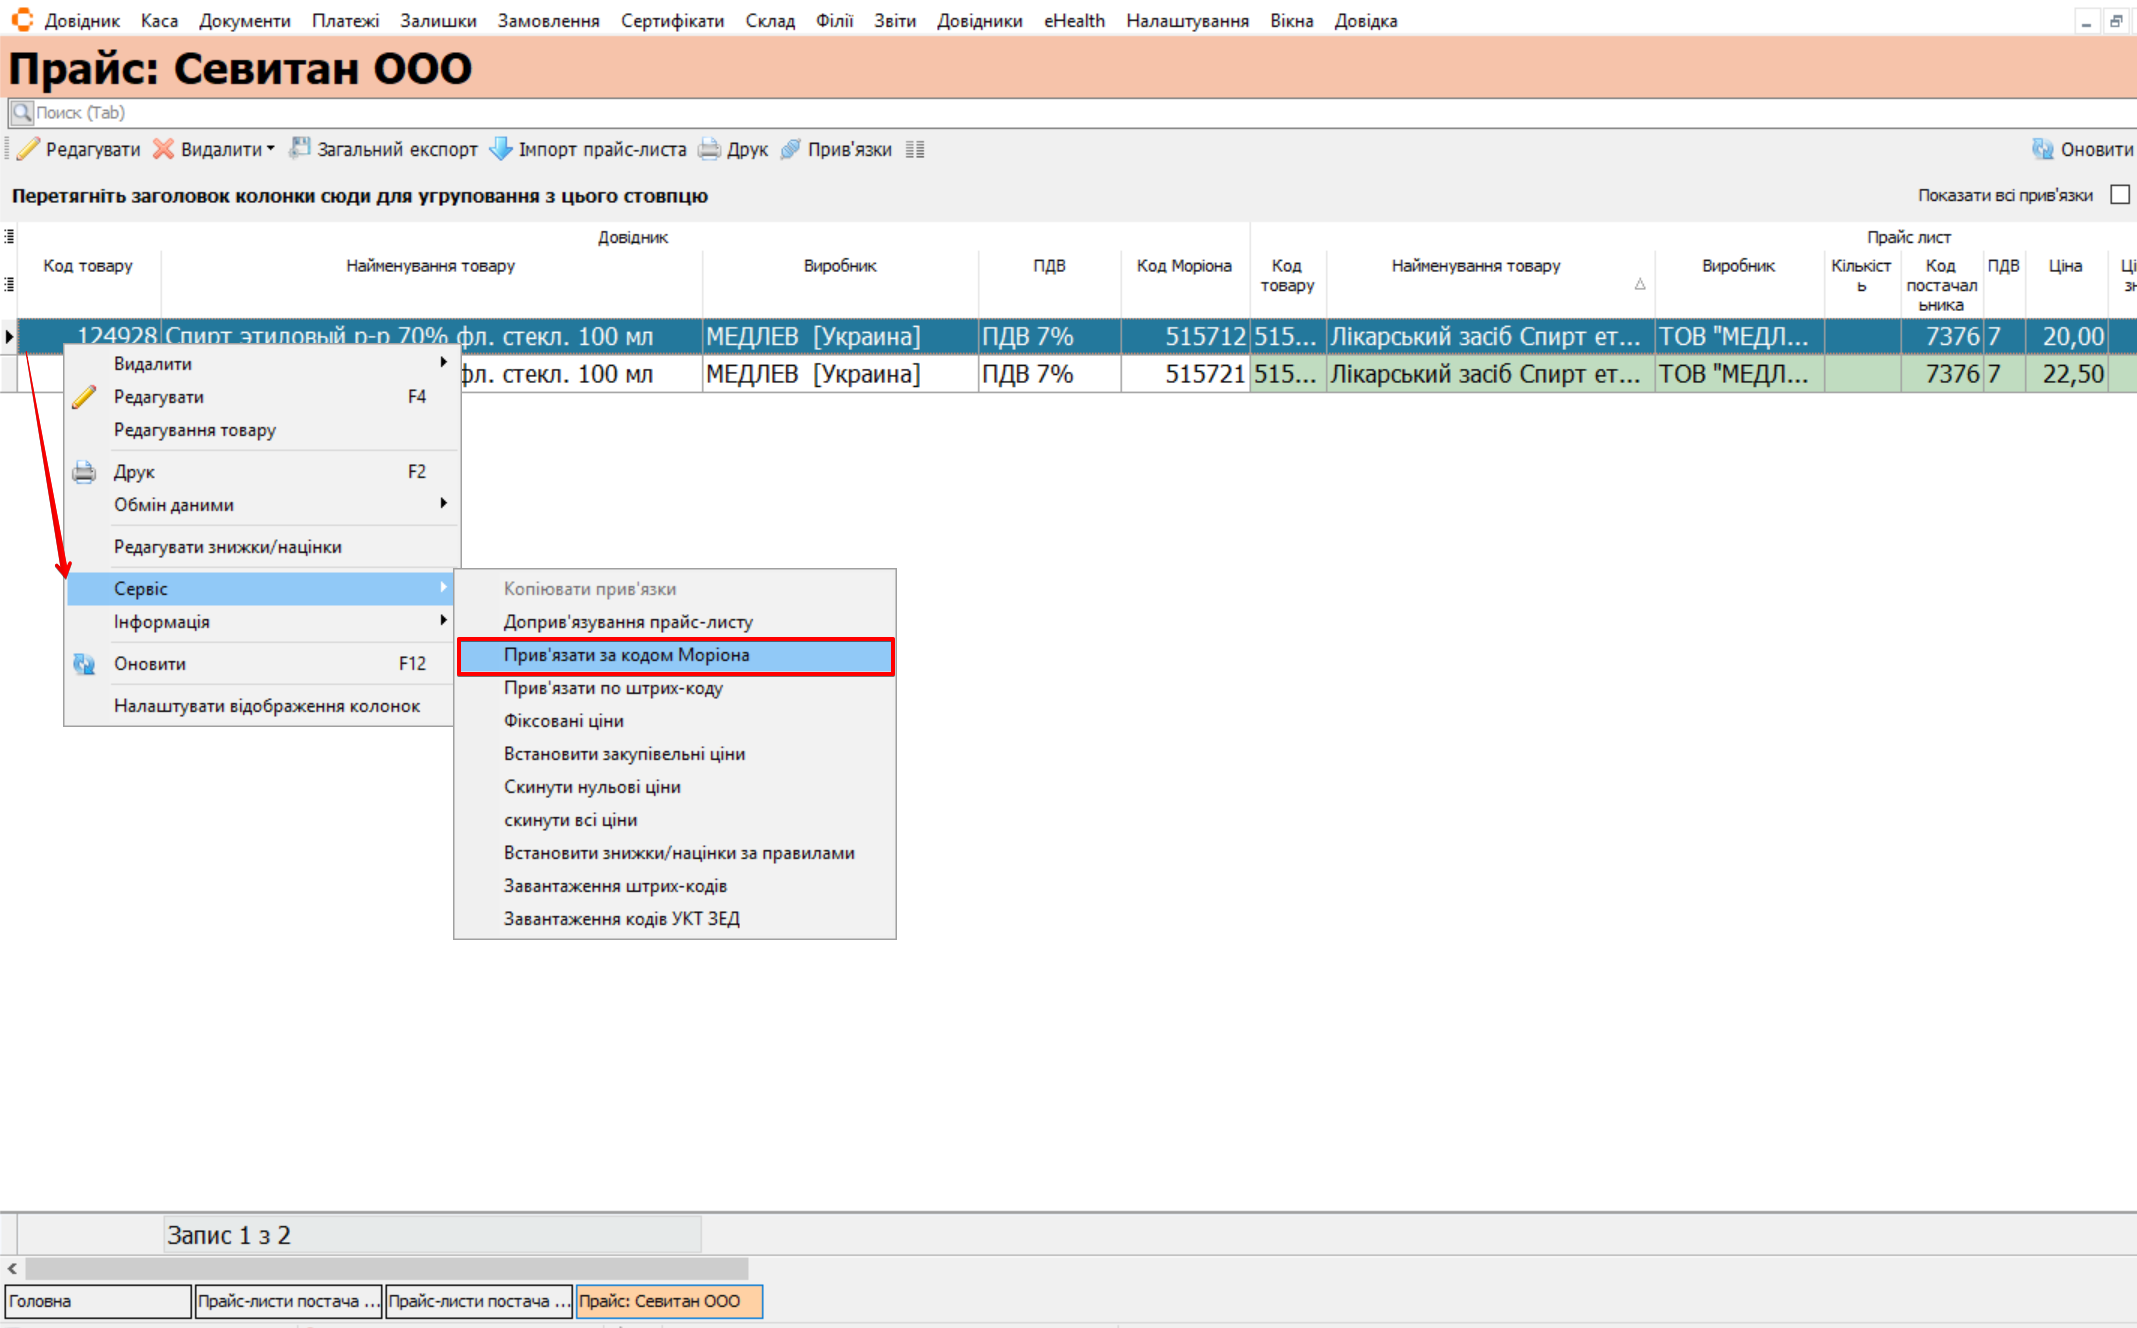Click the Загальний експорт toolbar icon
The image size is (2137, 1328).
pyautogui.click(x=299, y=149)
